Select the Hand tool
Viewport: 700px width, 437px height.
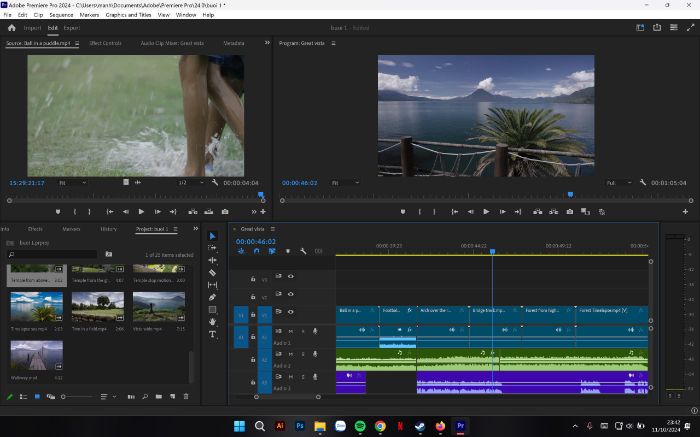[x=212, y=321]
